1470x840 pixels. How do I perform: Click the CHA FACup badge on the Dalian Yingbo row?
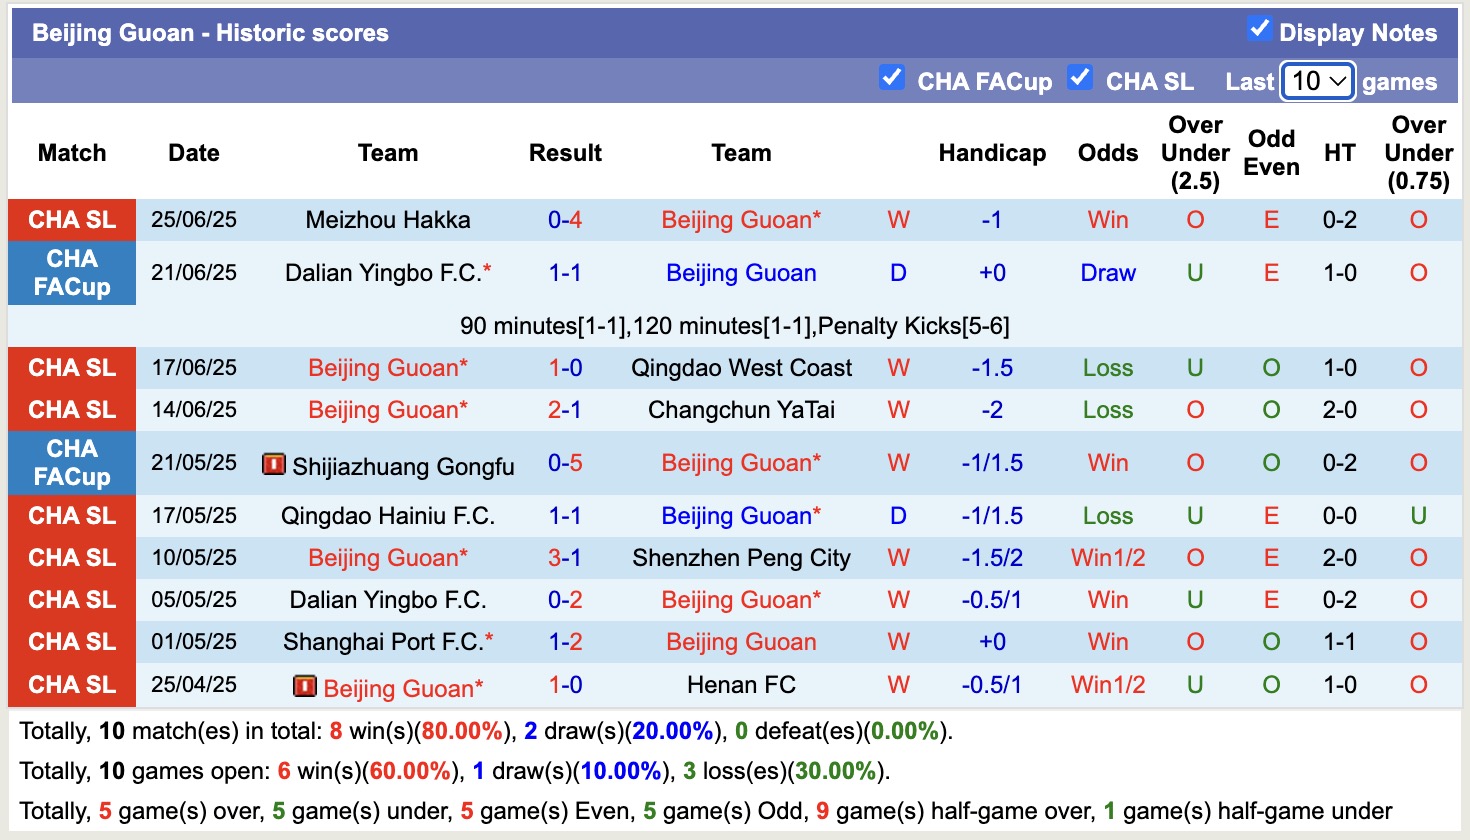(71, 273)
